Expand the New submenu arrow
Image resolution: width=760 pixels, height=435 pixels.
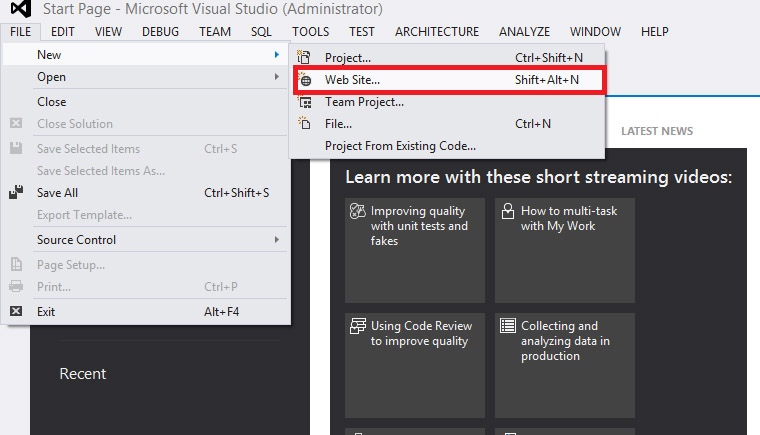[277, 54]
